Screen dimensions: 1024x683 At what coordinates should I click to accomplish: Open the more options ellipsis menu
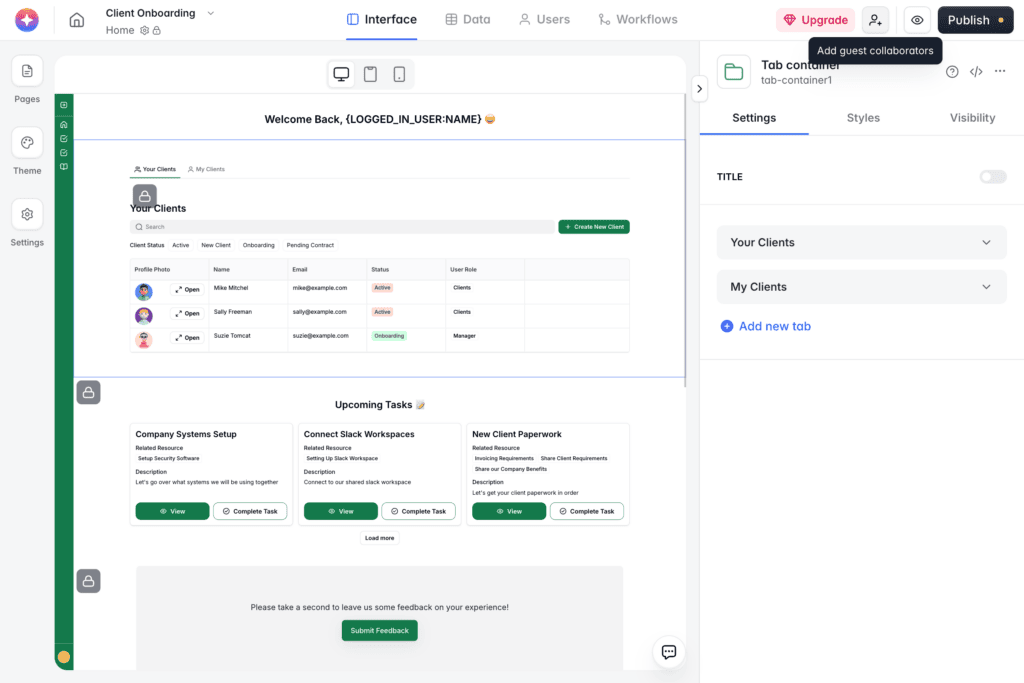(1000, 71)
